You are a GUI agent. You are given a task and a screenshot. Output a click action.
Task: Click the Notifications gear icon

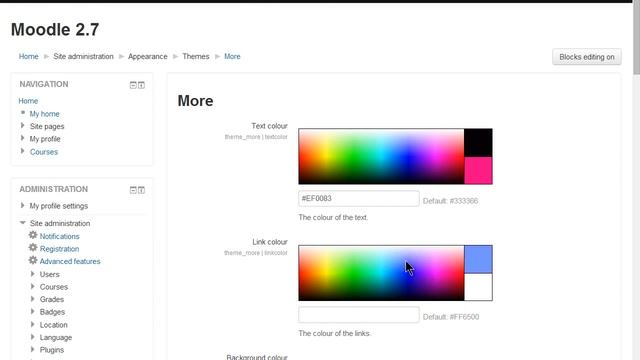tap(33, 235)
